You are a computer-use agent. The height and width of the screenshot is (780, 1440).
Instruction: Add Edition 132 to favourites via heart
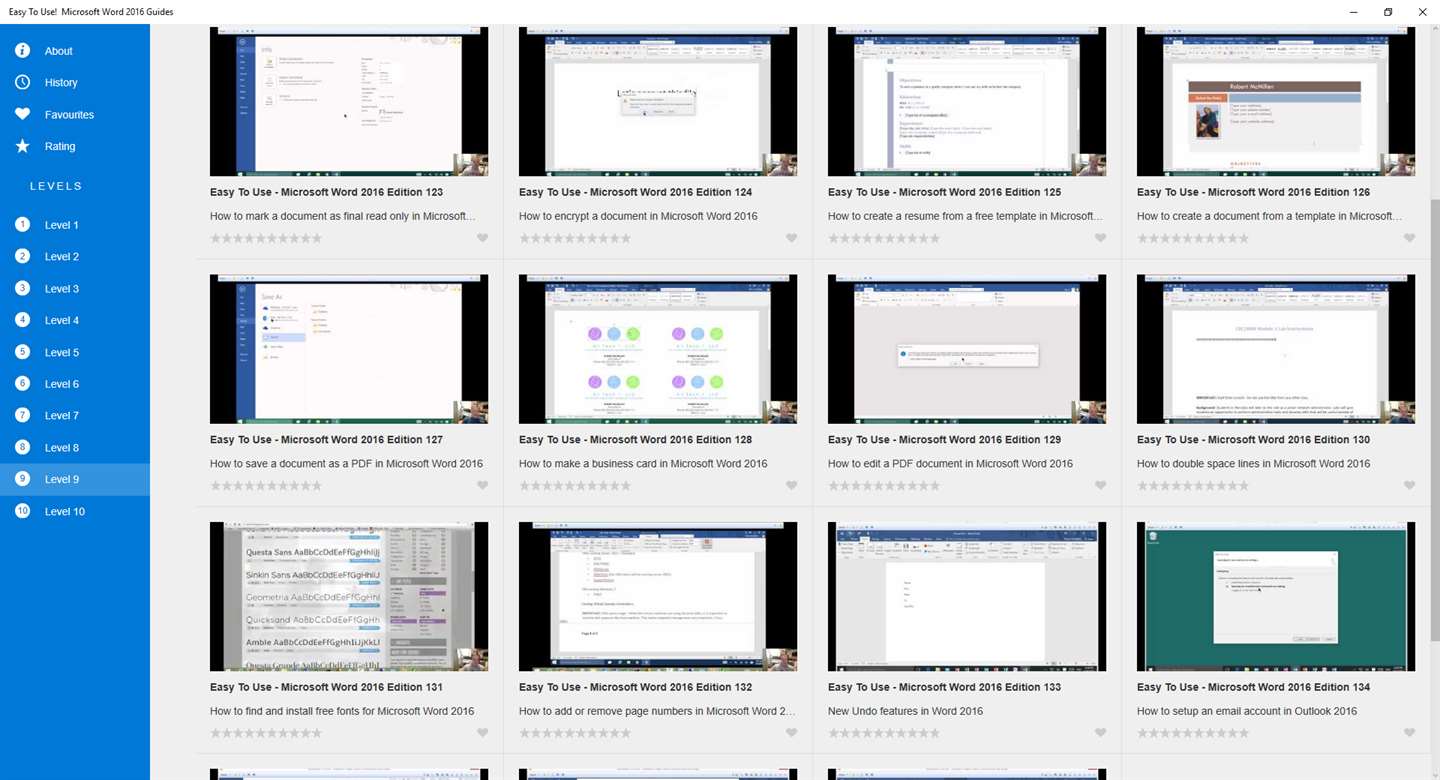click(791, 733)
